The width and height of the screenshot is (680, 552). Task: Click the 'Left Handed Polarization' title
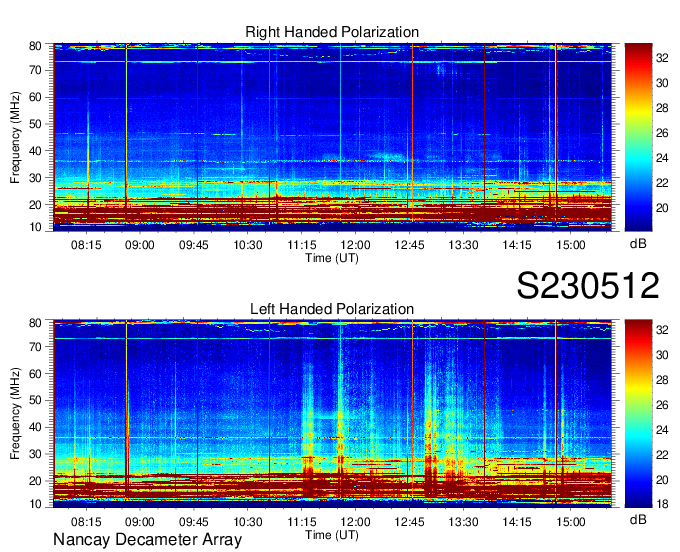[x=332, y=309]
